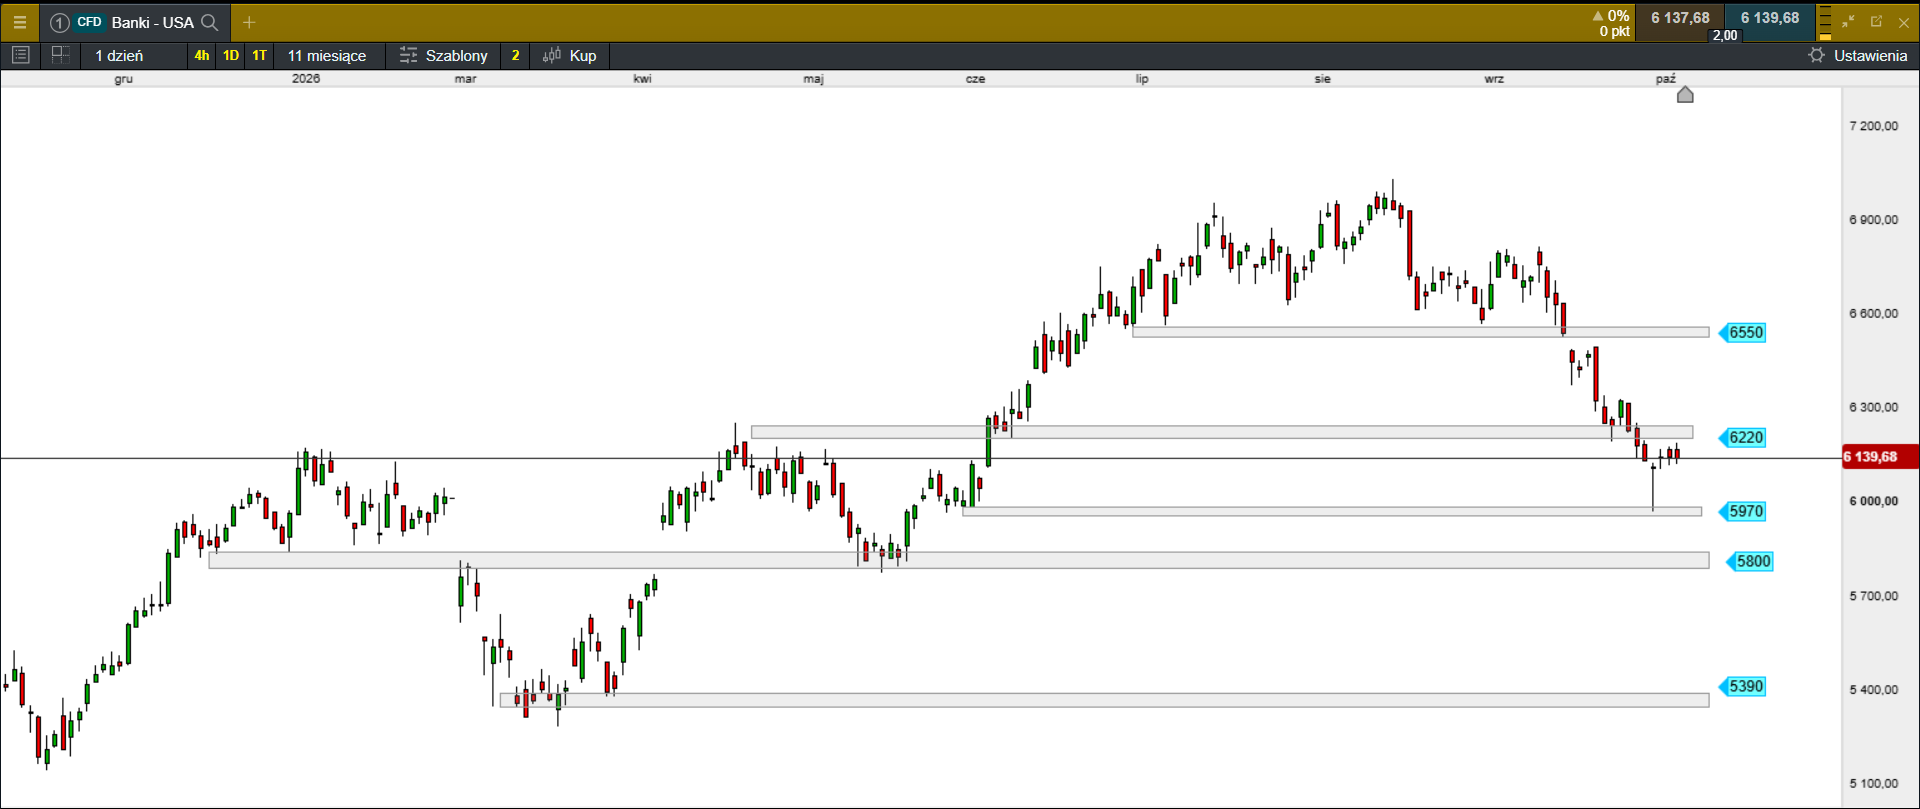Select the 6220 price level label

coord(1743,437)
